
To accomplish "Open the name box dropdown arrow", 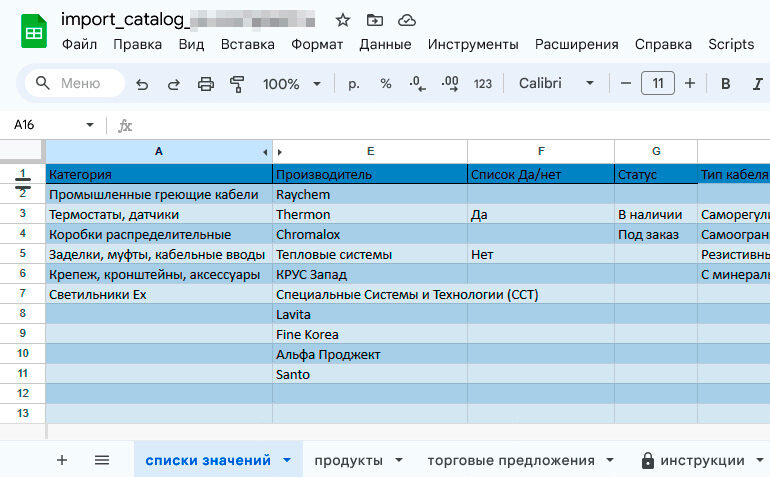I will coord(90,125).
